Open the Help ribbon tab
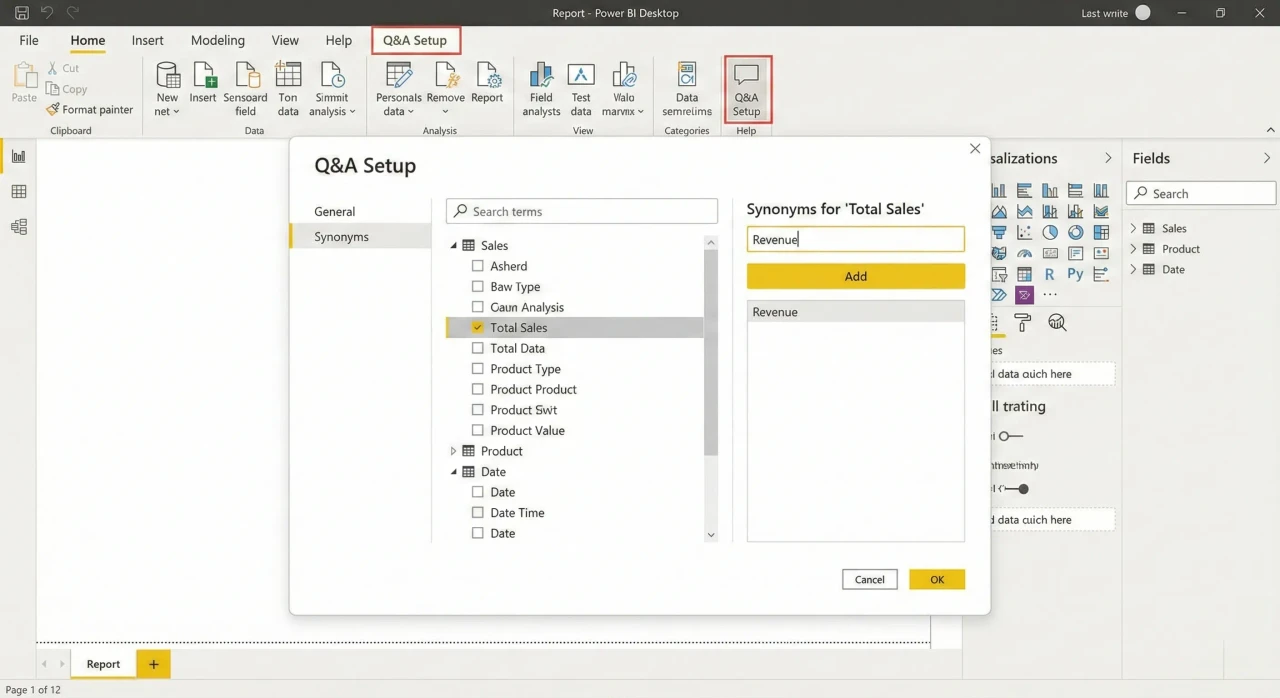Image resolution: width=1280 pixels, height=698 pixels. (339, 40)
